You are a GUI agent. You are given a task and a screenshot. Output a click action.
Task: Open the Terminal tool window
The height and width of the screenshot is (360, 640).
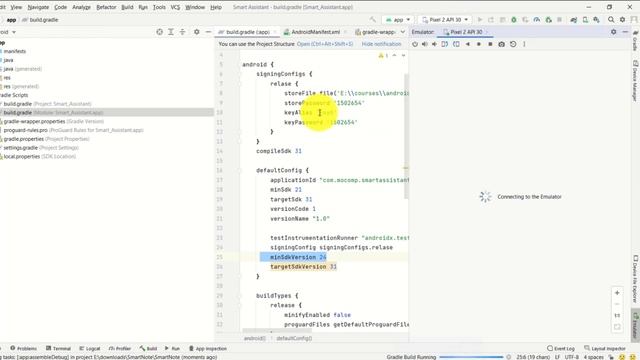pos(58,349)
